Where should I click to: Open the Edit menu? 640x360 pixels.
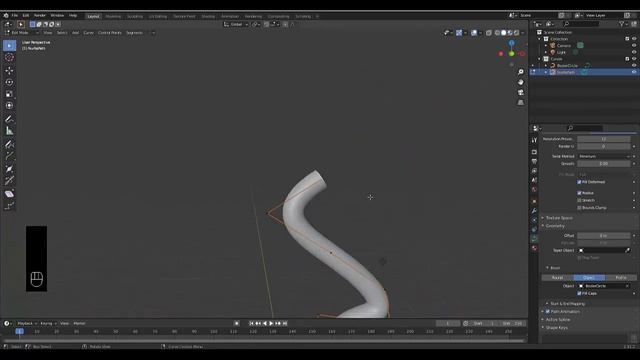[x=26, y=16]
